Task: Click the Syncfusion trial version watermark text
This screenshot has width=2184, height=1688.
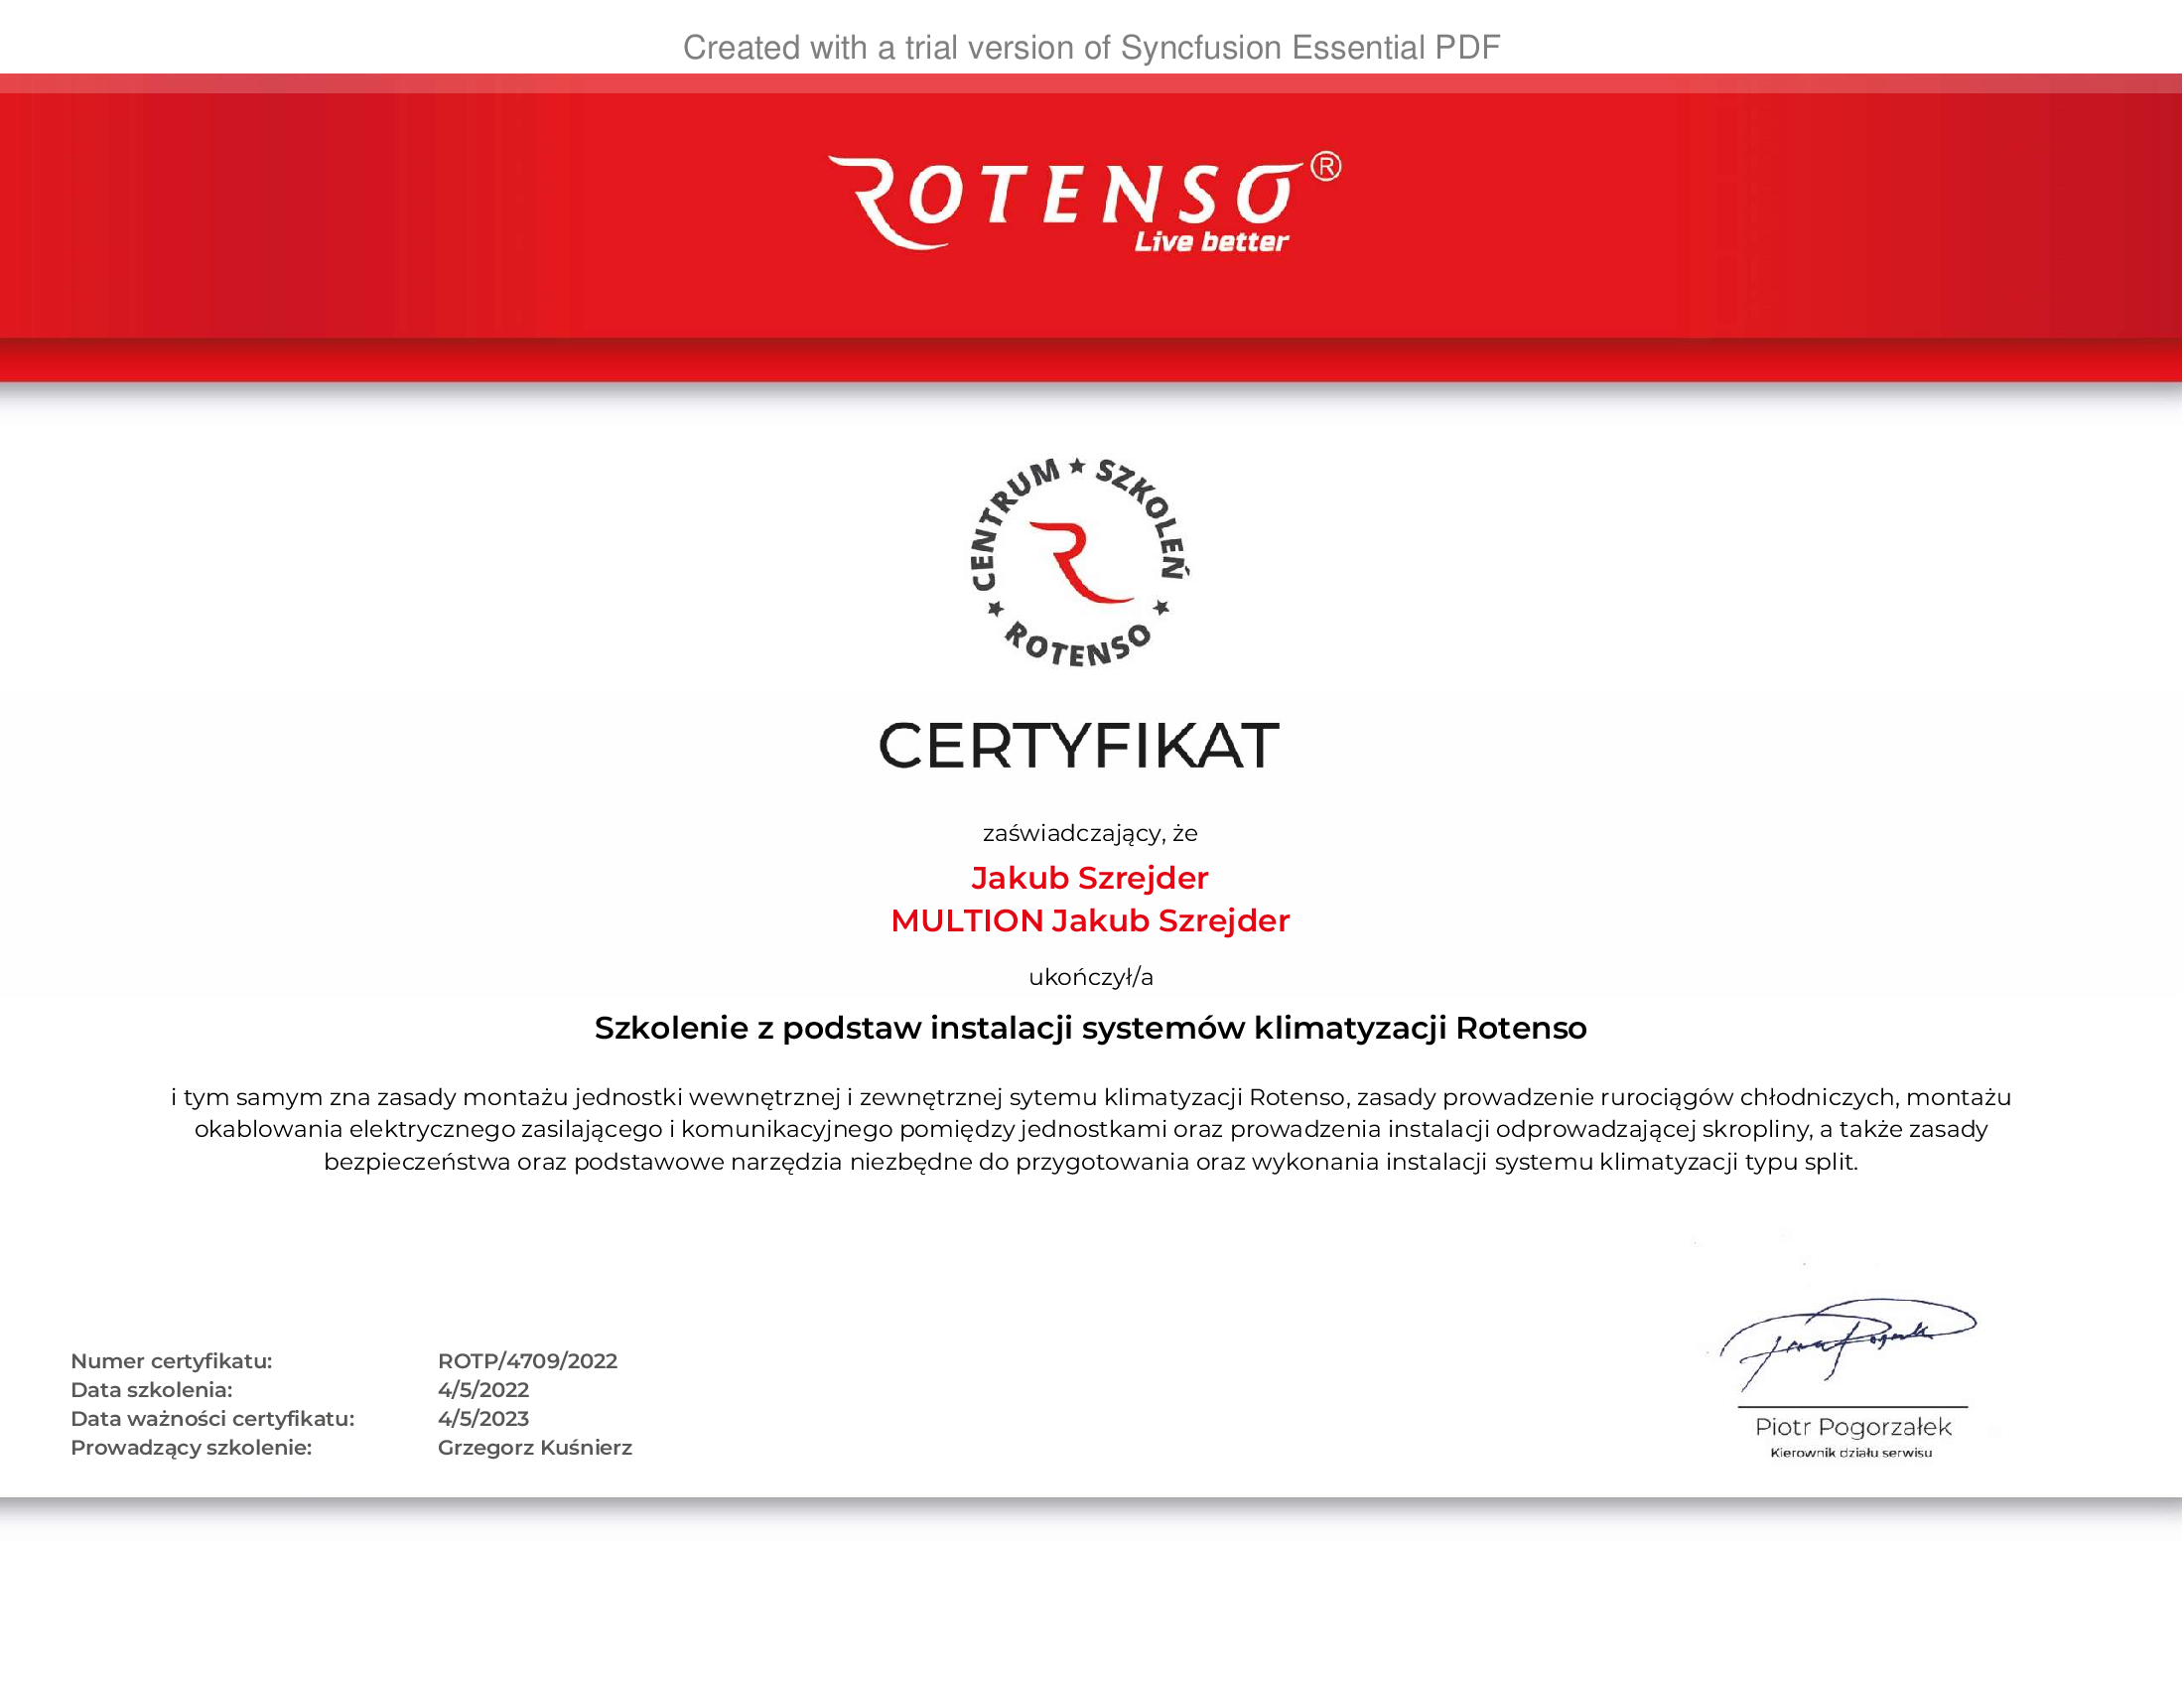Action: pos(1091,47)
